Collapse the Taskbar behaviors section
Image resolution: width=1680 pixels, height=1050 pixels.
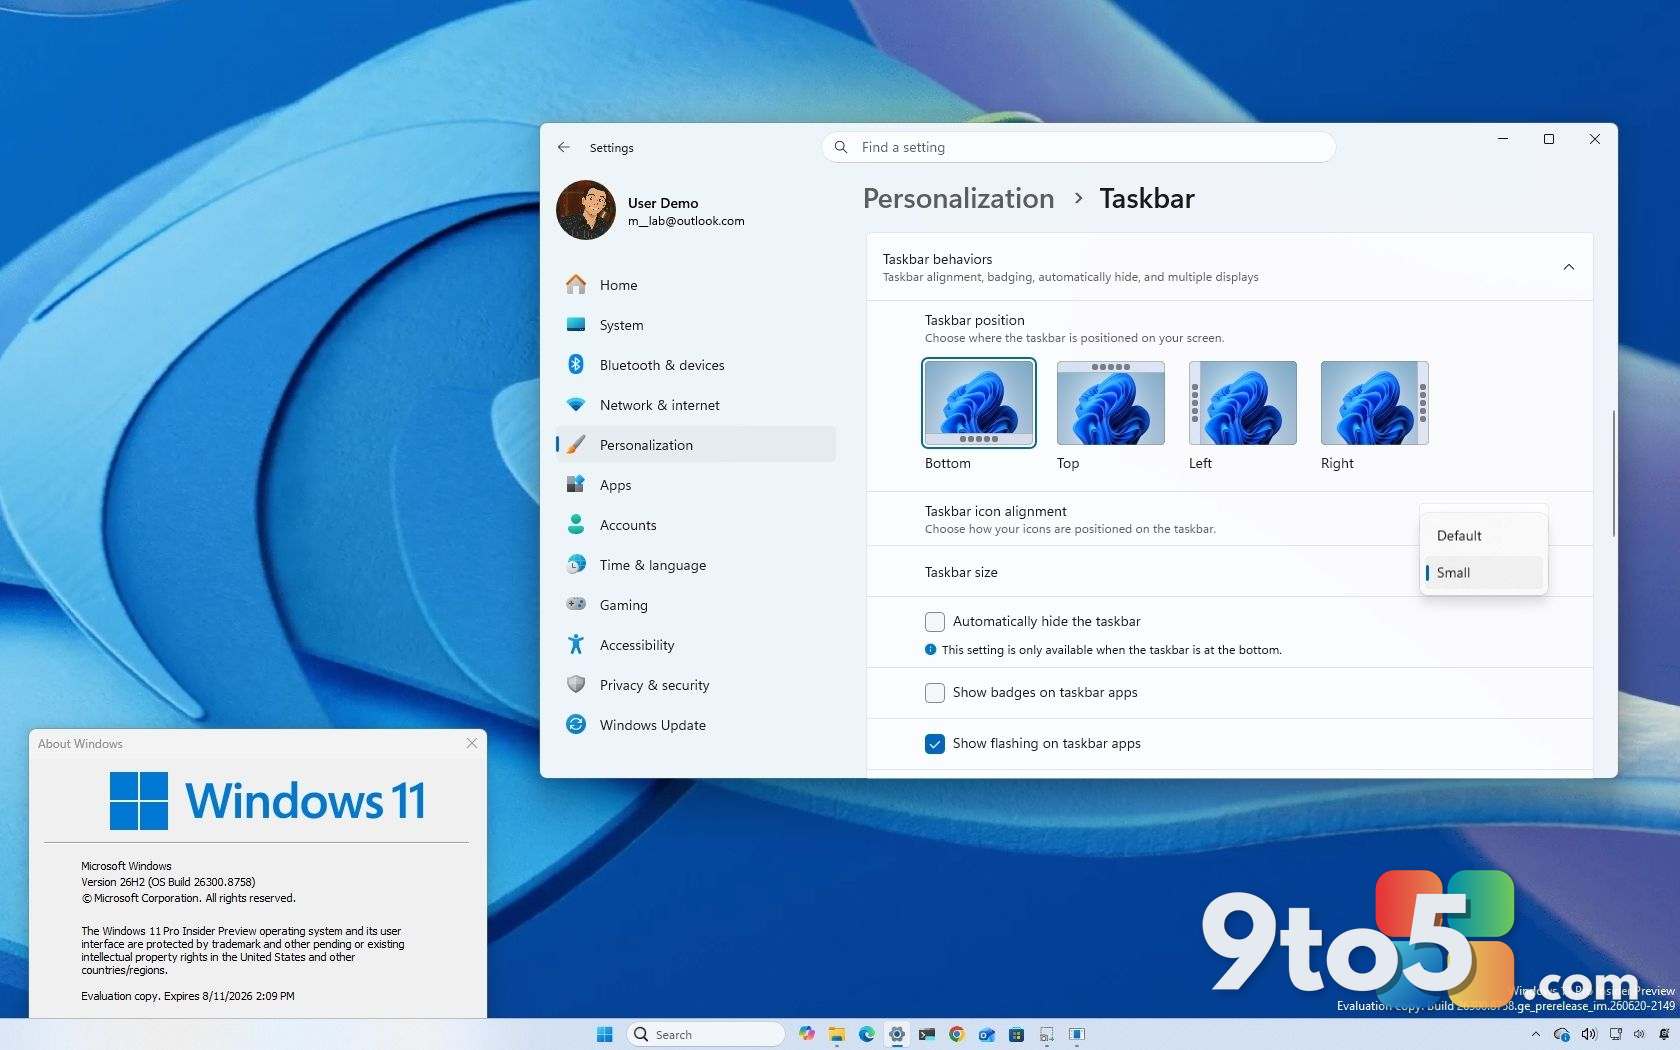(1568, 267)
